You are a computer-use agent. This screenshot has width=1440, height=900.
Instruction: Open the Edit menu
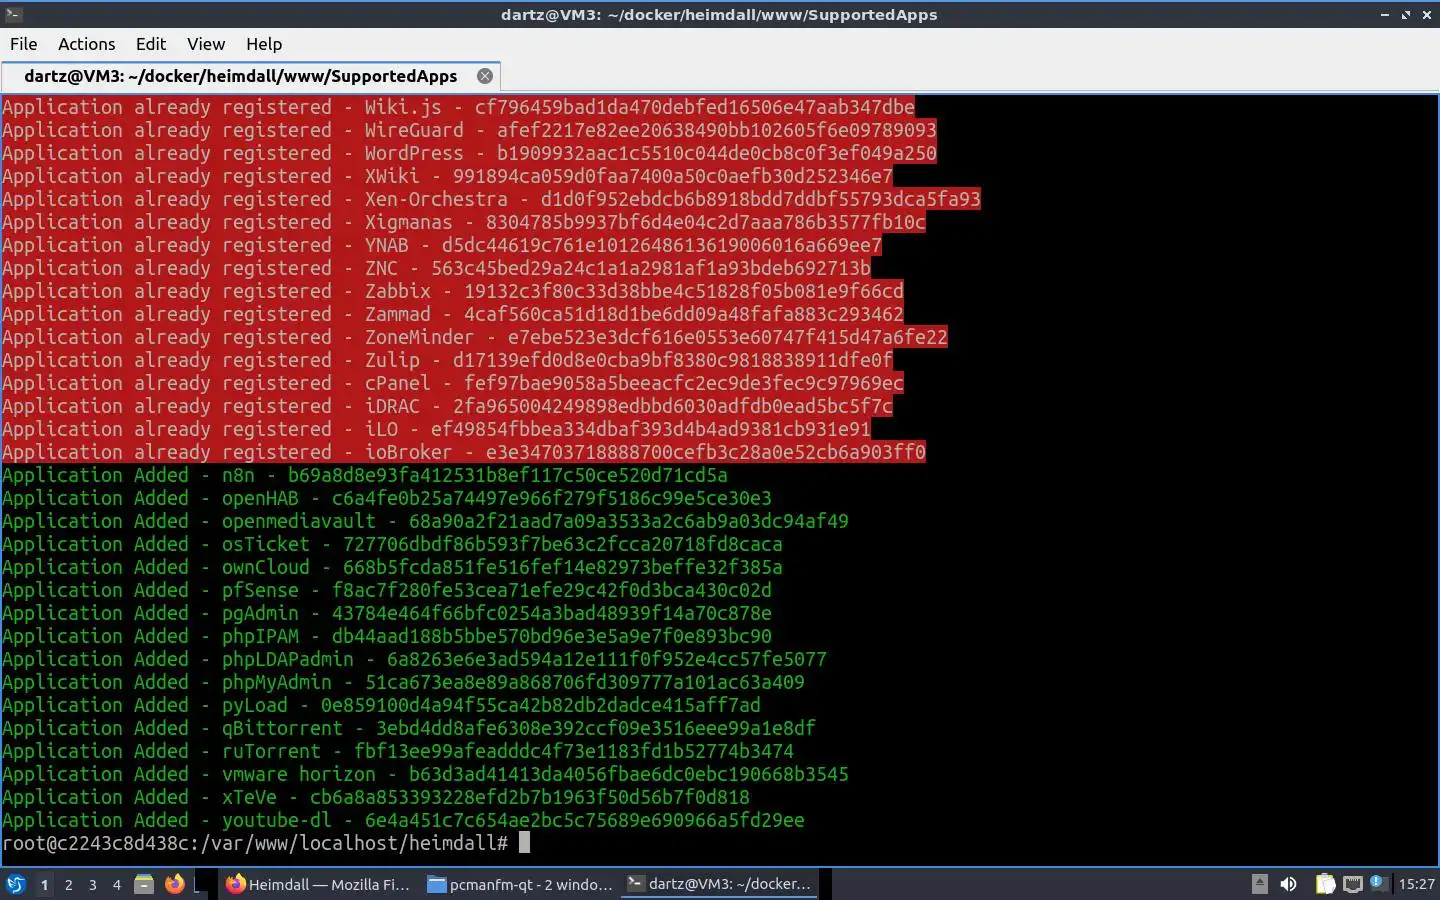[x=151, y=44]
